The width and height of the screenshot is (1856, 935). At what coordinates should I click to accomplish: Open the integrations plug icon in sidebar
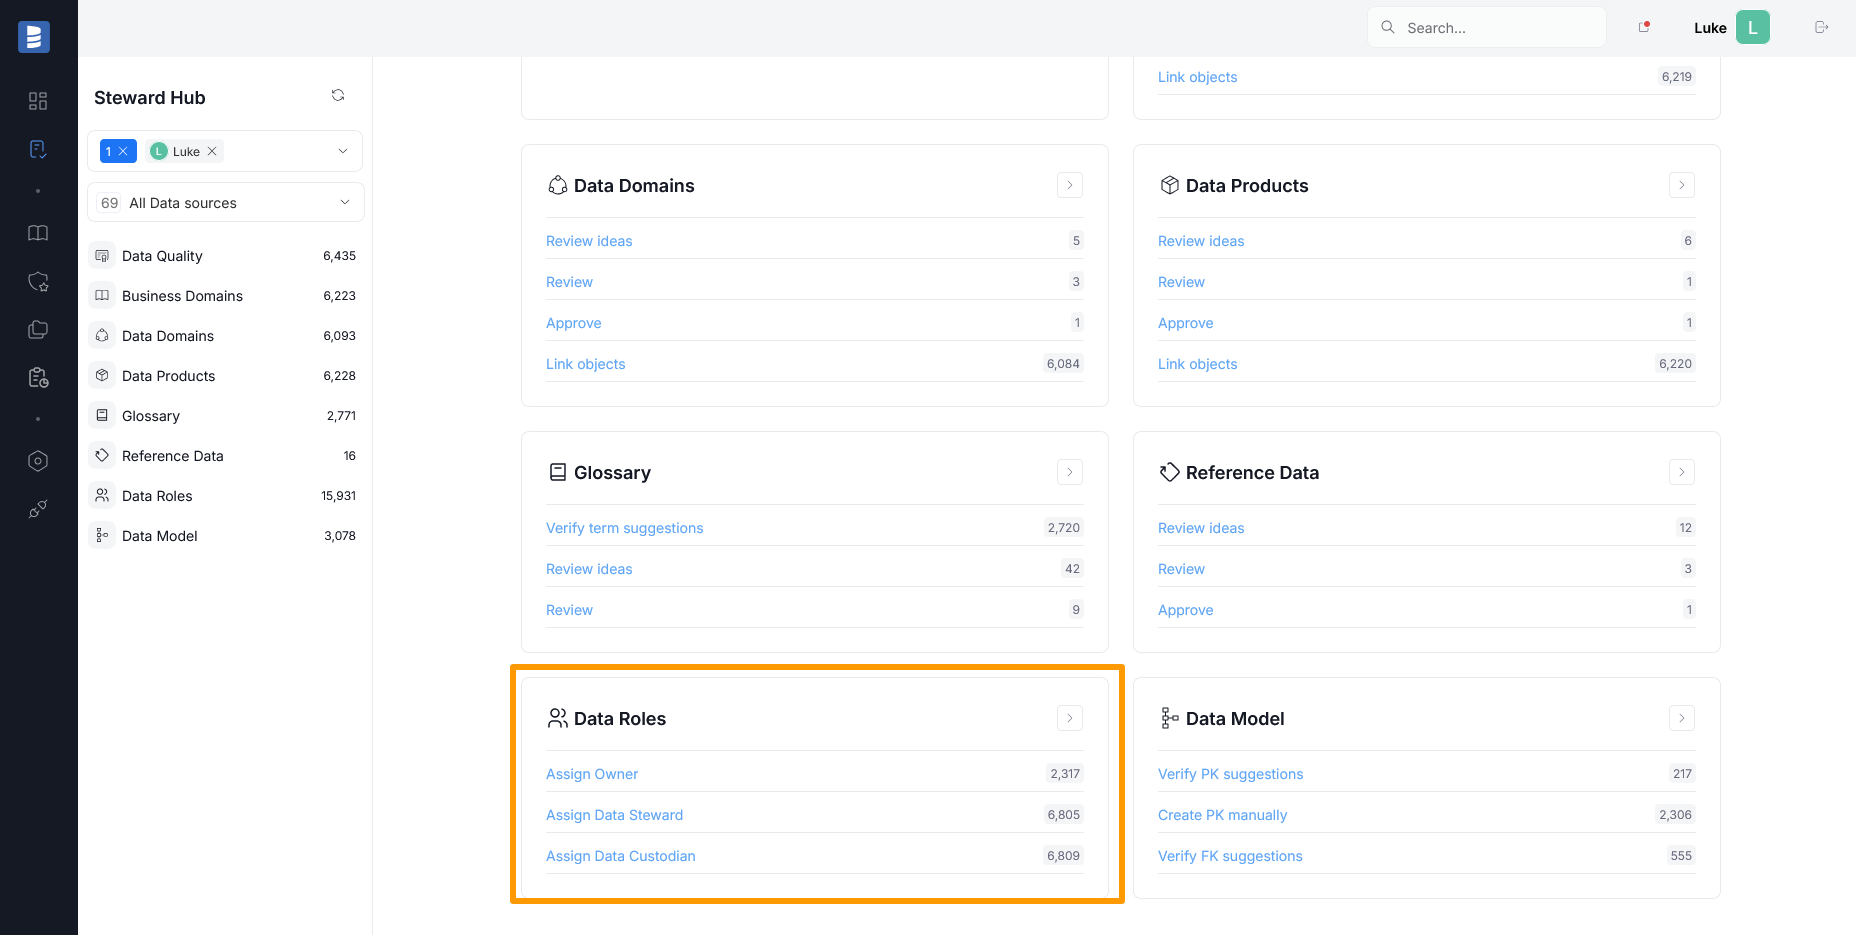point(38,510)
